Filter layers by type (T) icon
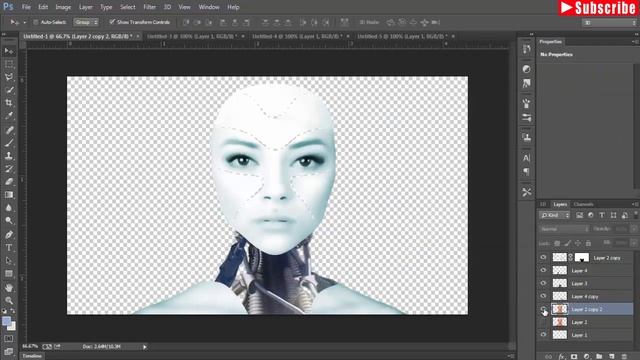Screen dimensions: 640x360 point(602,215)
